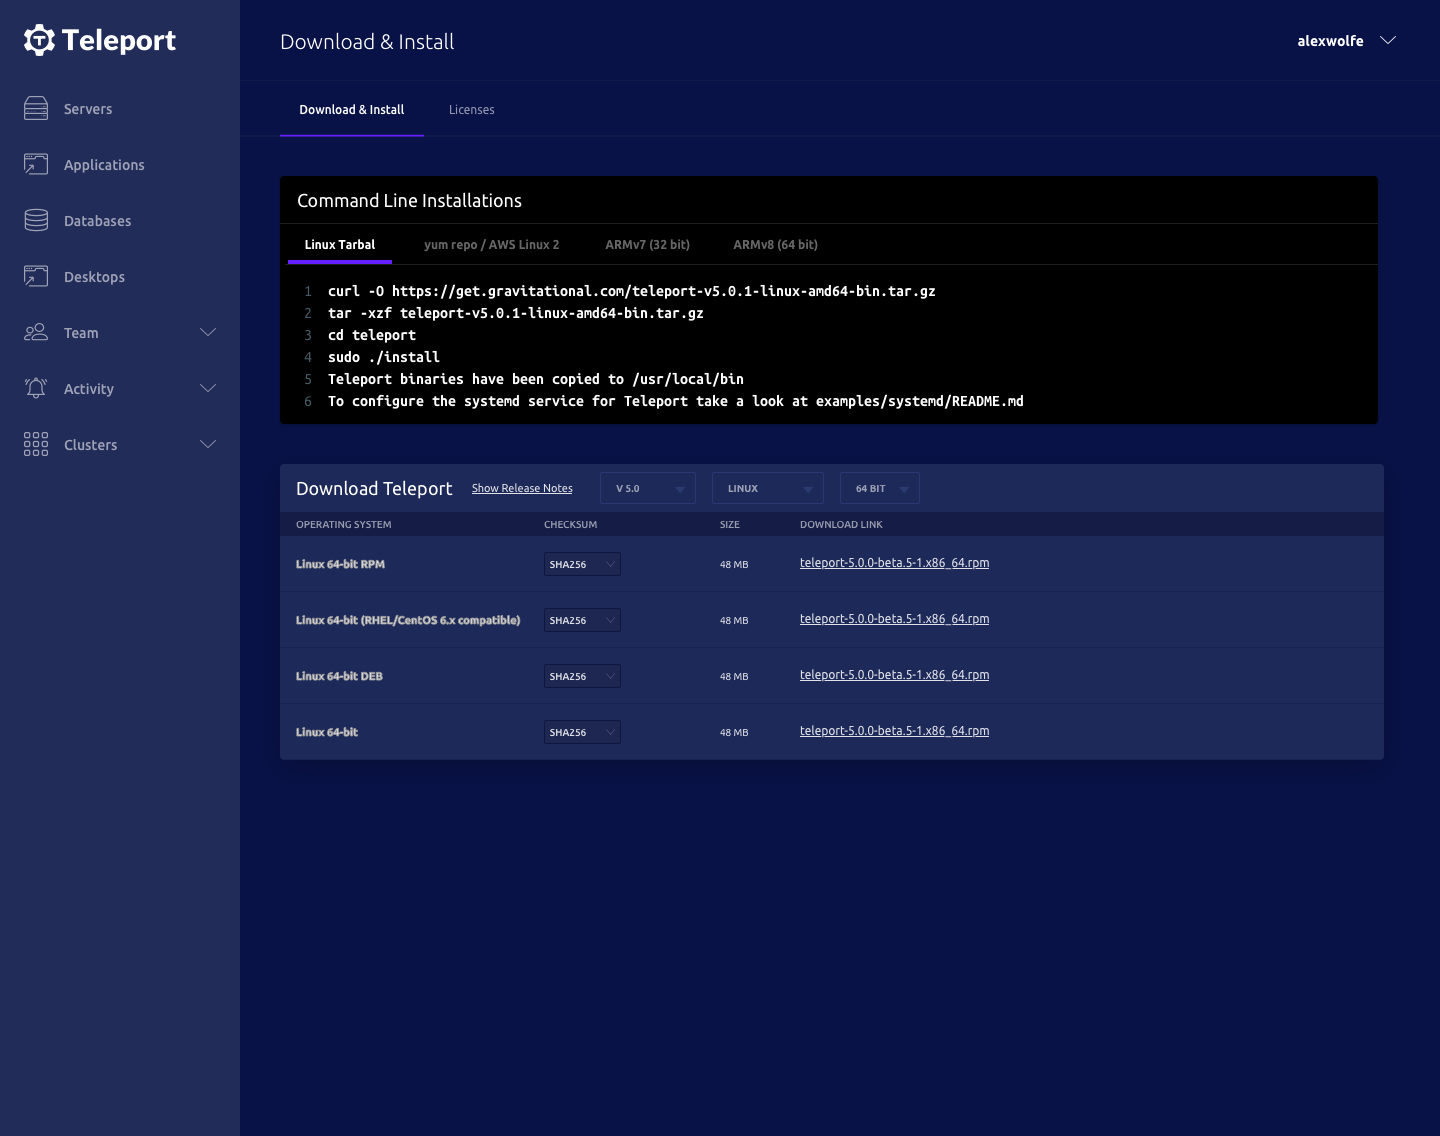Open Servers via its sidebar icon

(36, 108)
